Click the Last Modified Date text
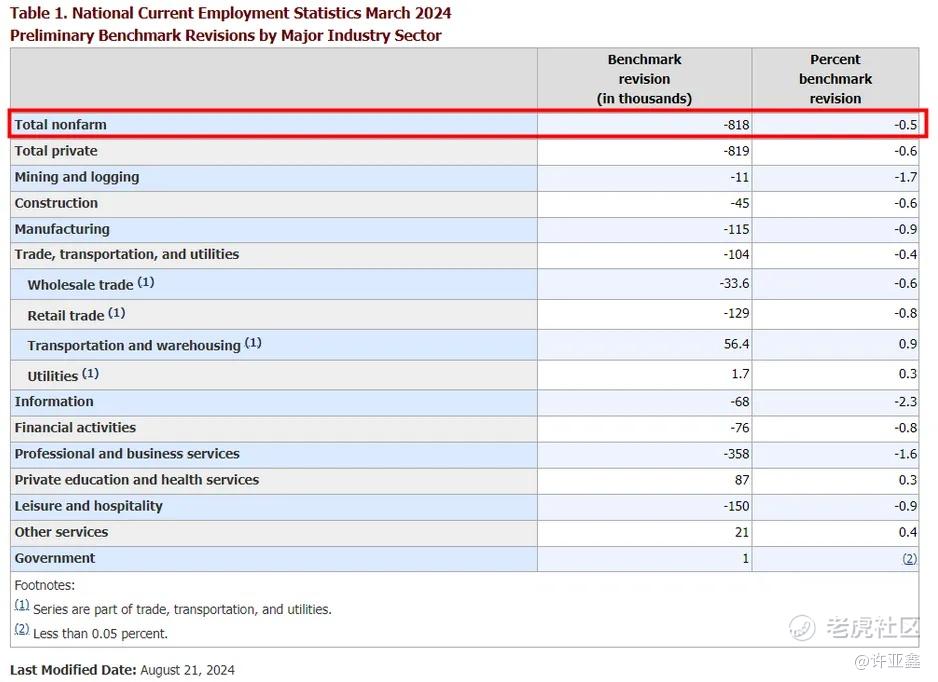This screenshot has width=938, height=682. pos(122,670)
